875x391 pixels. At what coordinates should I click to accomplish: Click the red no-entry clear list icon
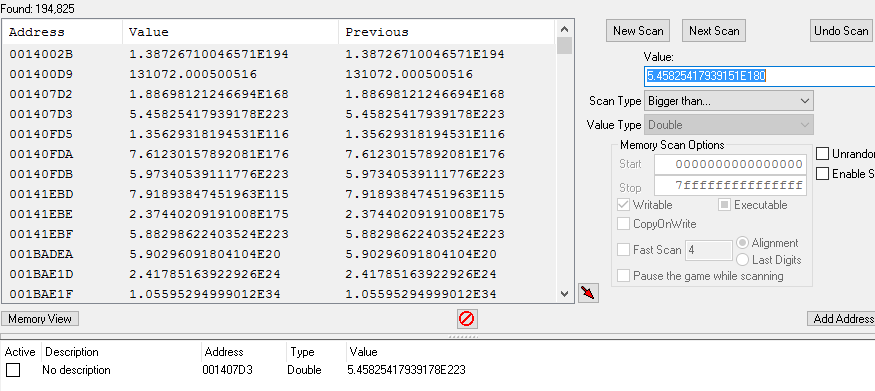pyautogui.click(x=467, y=318)
